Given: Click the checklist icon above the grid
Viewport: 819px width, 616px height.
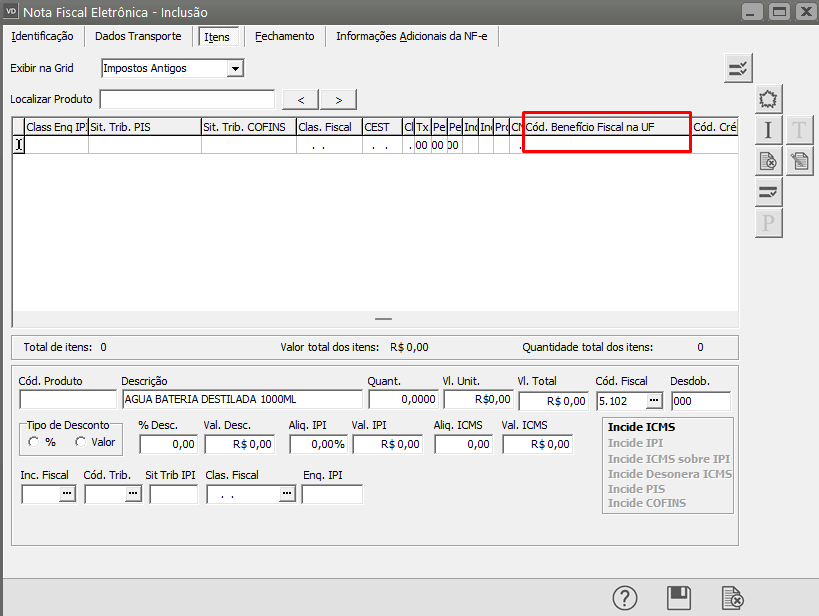Looking at the screenshot, I should 738,68.
